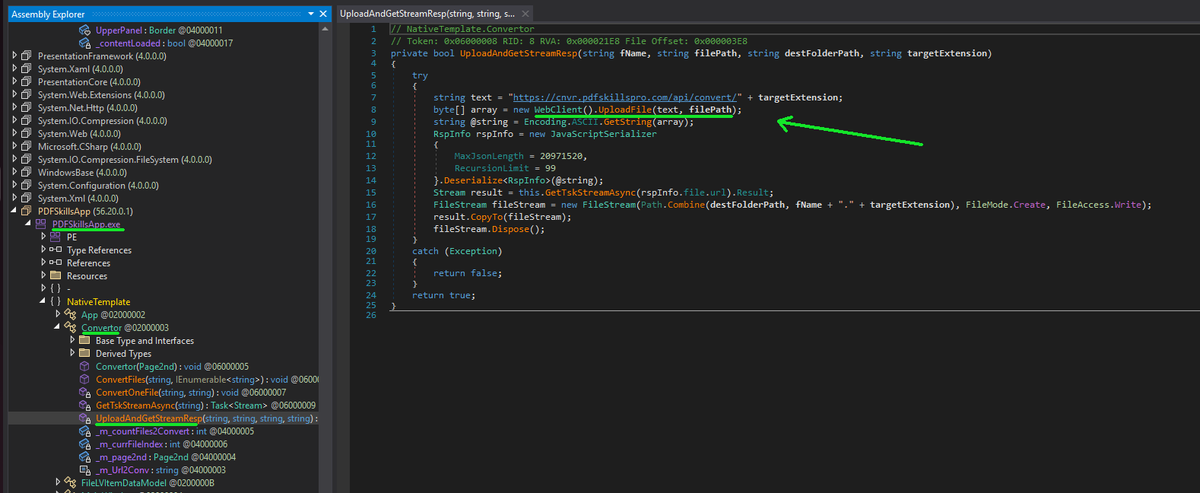
Task: Click the PE node icon
Action: 56,237
